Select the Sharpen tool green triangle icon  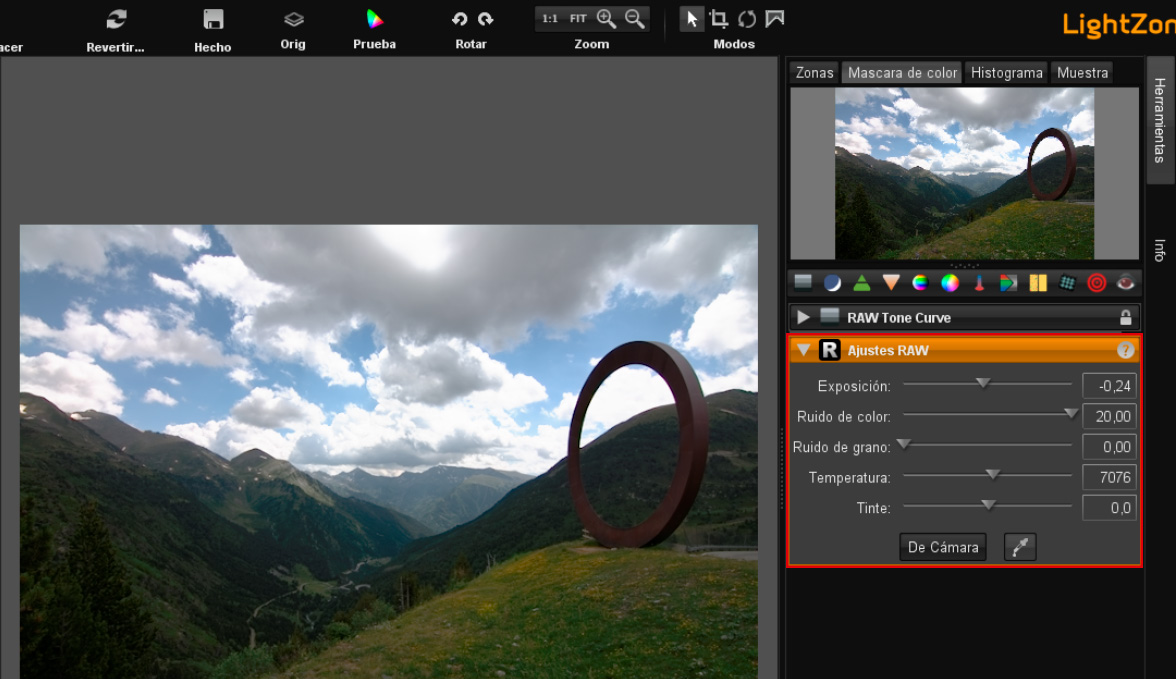coord(861,282)
